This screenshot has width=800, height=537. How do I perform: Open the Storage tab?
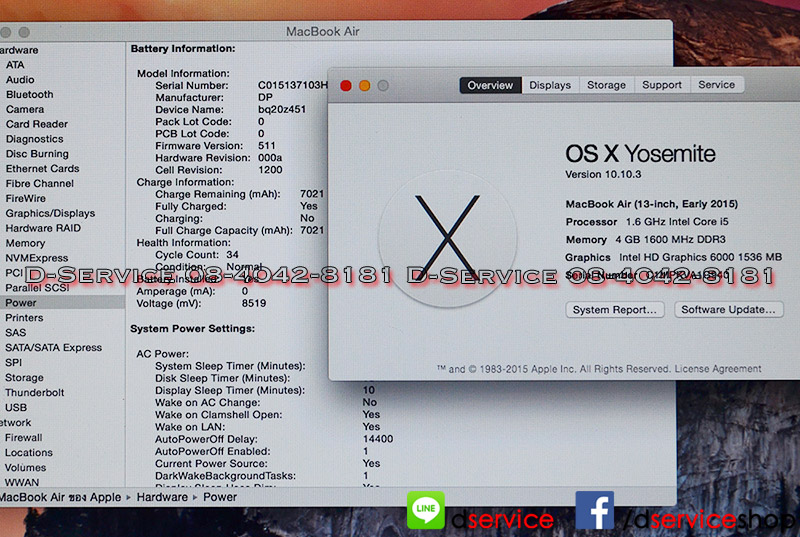point(606,85)
